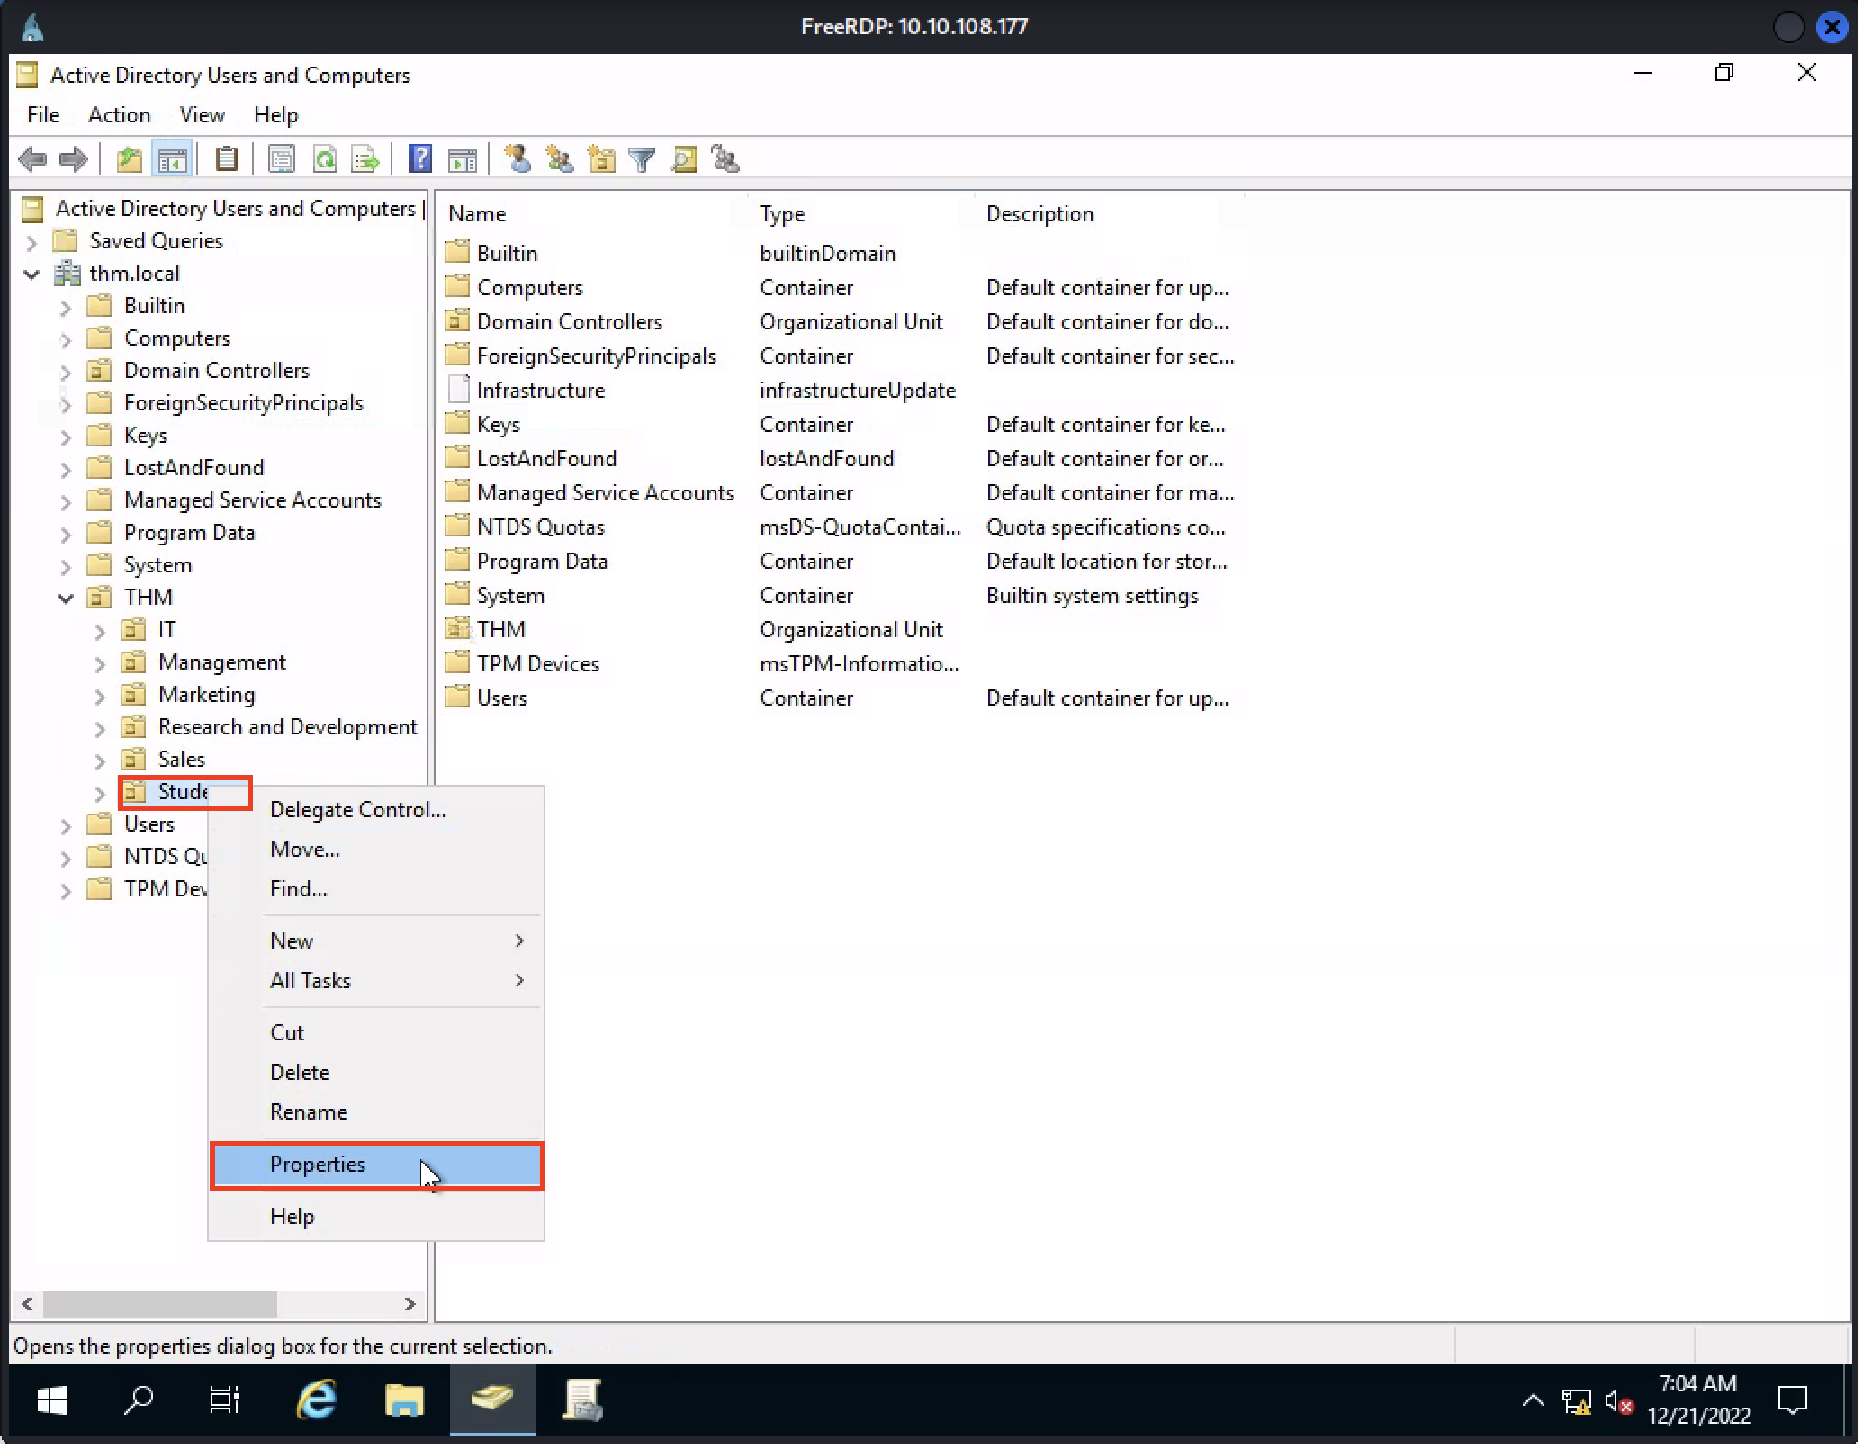Viewport: 1858px width, 1444px height.
Task: Open the New submenu
Action: pos(377,941)
